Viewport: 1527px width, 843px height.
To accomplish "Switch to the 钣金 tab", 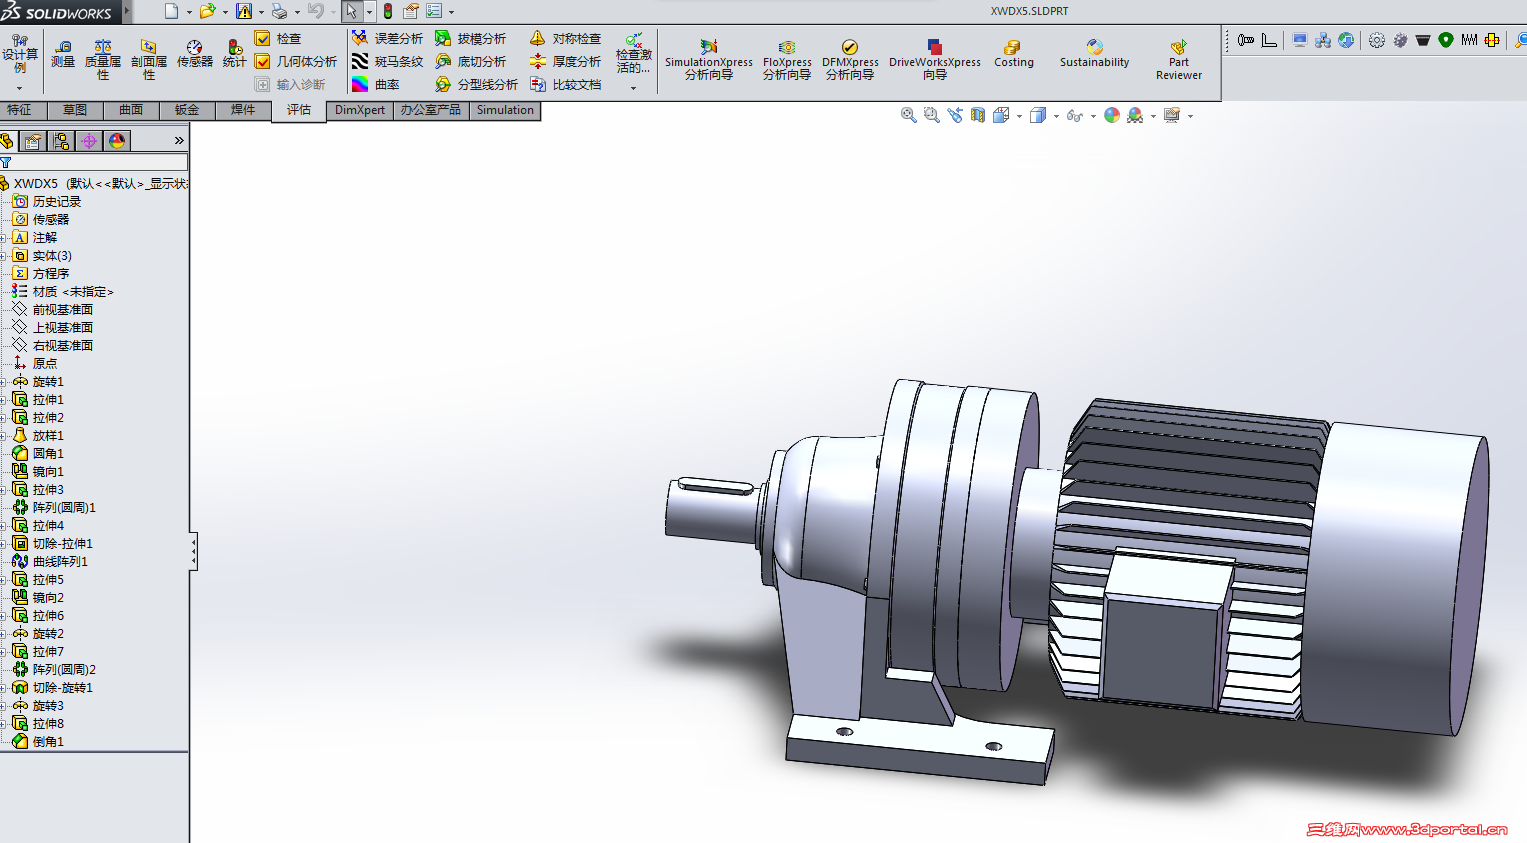I will (x=187, y=110).
